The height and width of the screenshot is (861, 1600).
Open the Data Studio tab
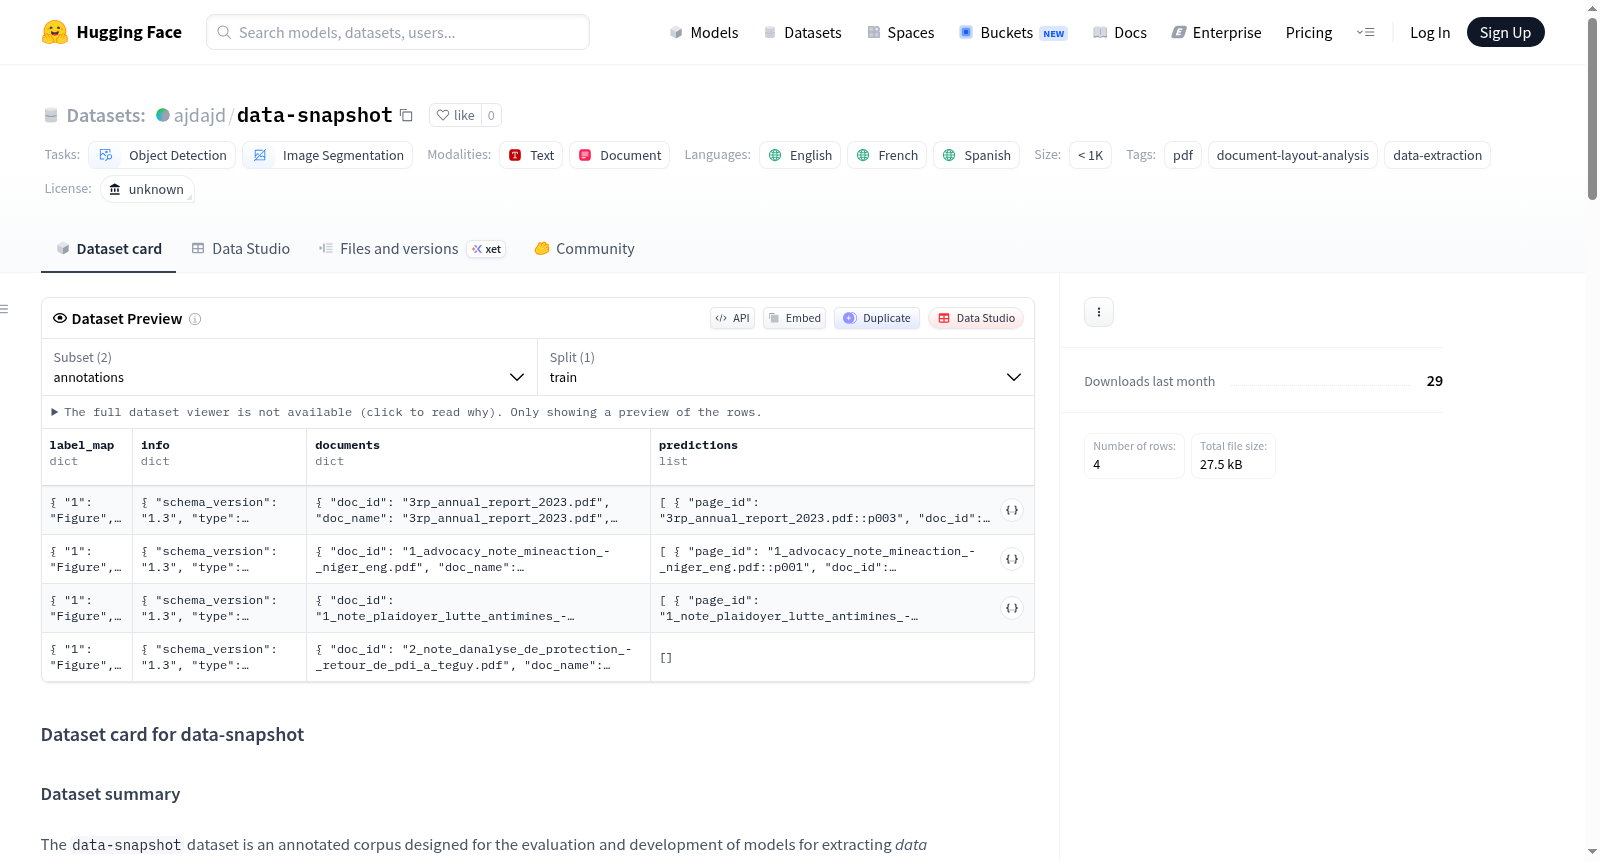[x=240, y=249]
